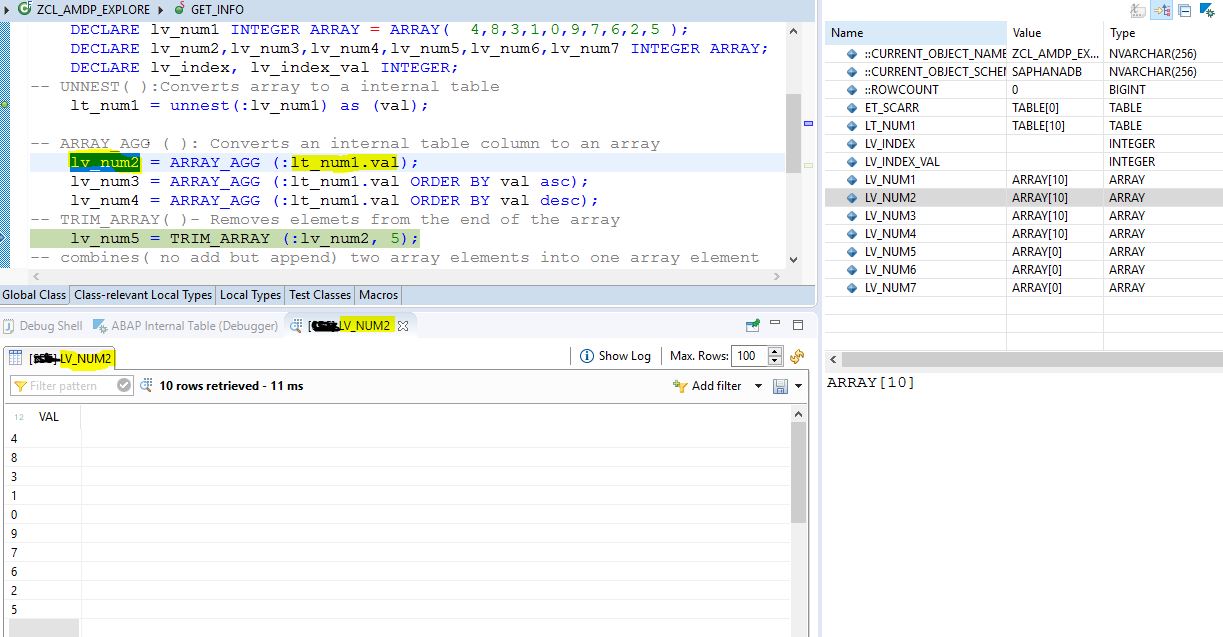
Task: Toggle the duplicate view icon top right
Action: (x=1185, y=9)
